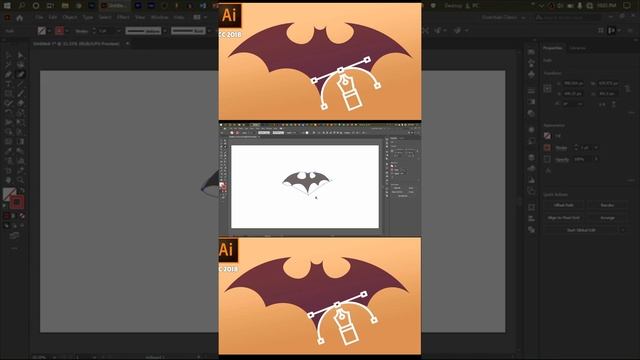Select the Eraser tool
Image resolution: width=640 pixels, height=360 pixels.
coord(20,103)
